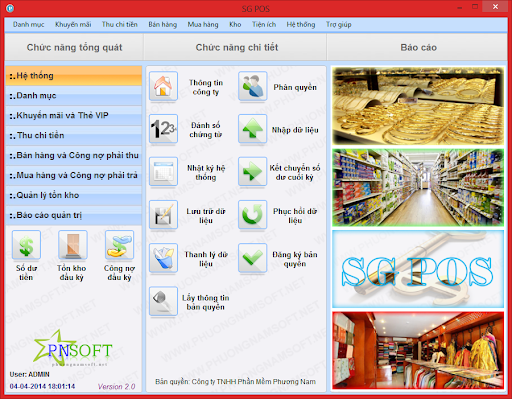The width and height of the screenshot is (512, 399).
Task: Open the Hệ thống menu
Action: click(301, 24)
